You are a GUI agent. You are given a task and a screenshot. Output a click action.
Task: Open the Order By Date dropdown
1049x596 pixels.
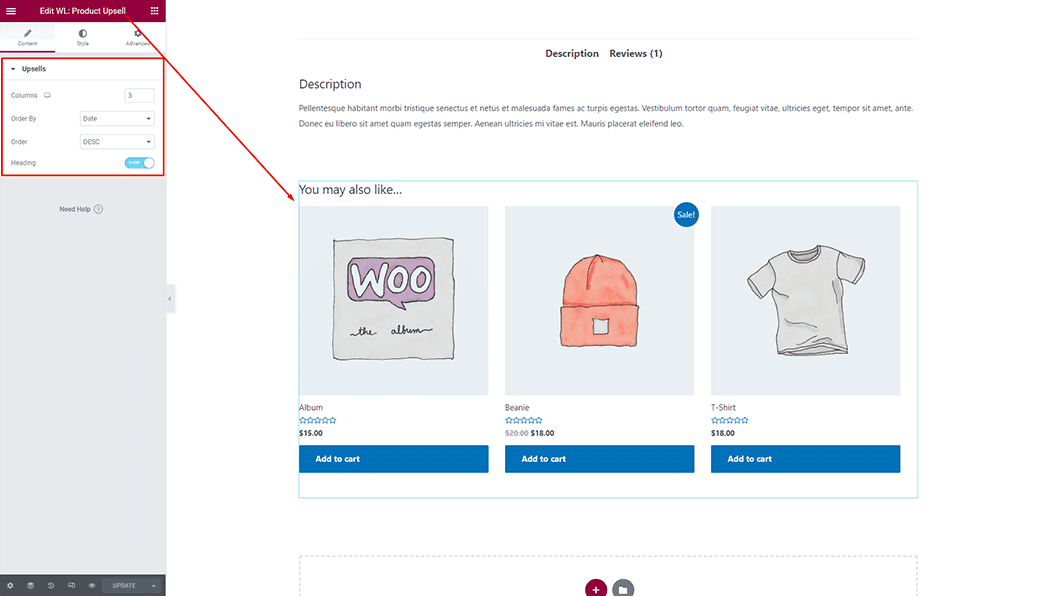point(116,117)
